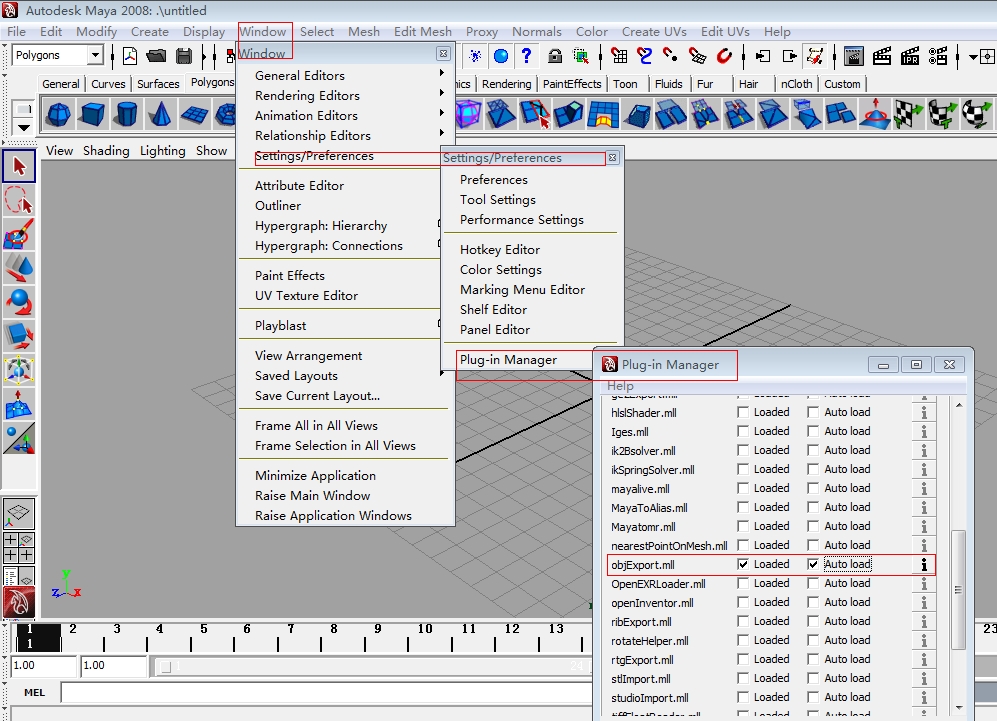Click the single perspective layout icon
The image size is (997, 721).
tap(18, 514)
